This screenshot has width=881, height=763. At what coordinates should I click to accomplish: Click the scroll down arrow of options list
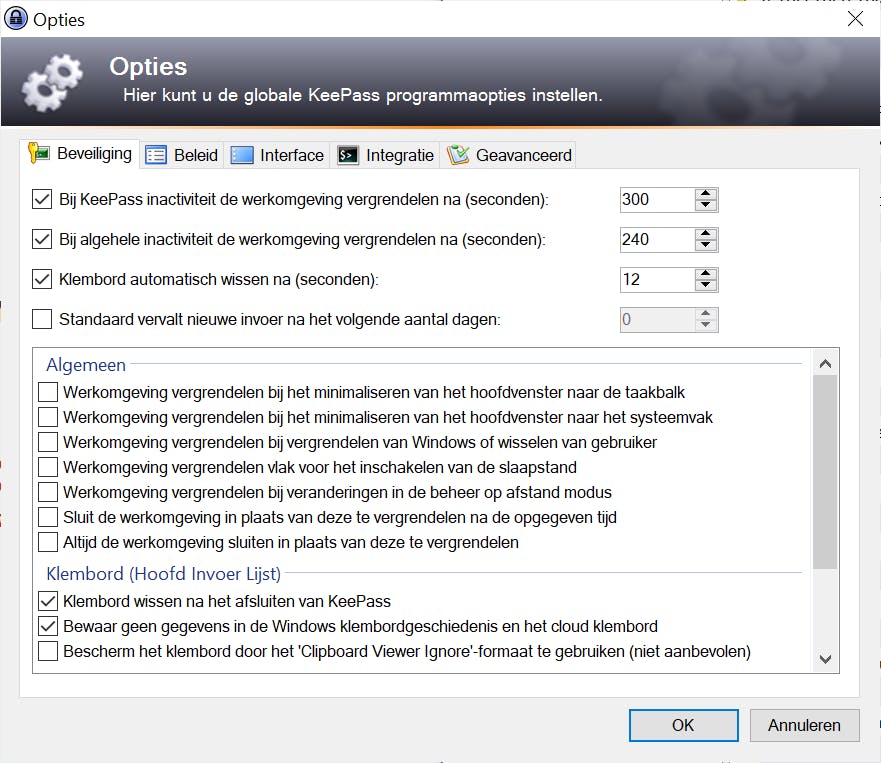click(x=825, y=658)
